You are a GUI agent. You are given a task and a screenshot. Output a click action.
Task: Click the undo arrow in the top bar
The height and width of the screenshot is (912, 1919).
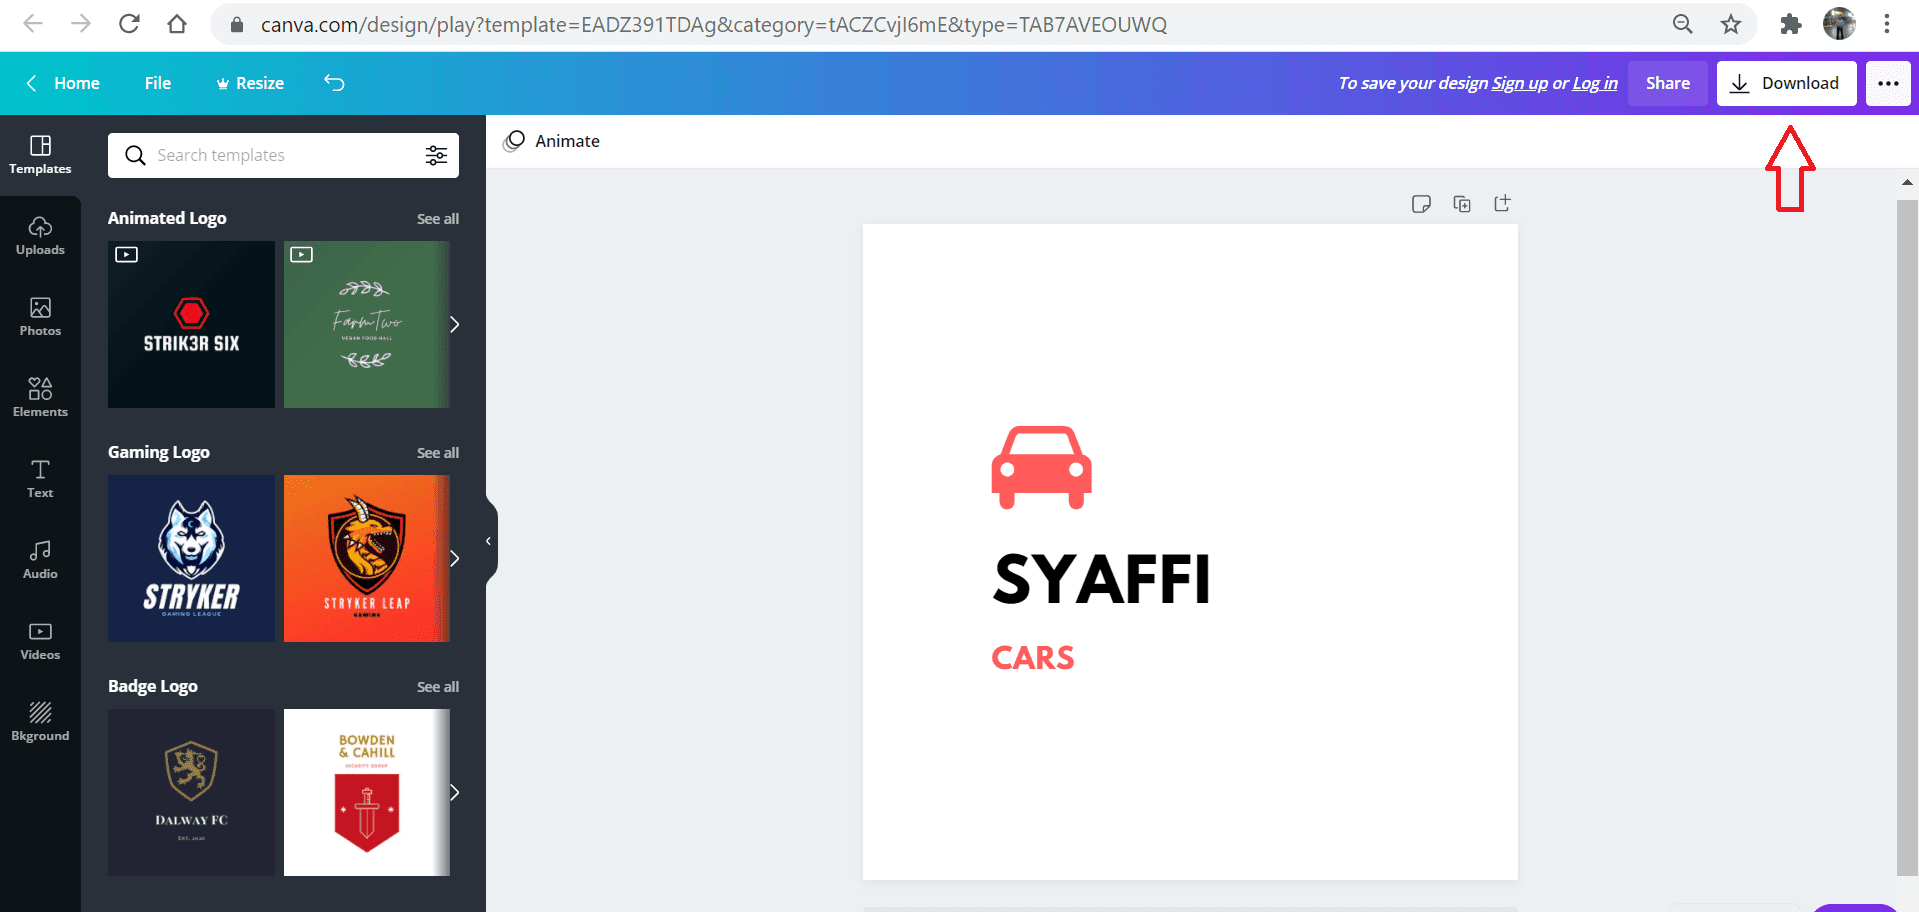click(334, 83)
